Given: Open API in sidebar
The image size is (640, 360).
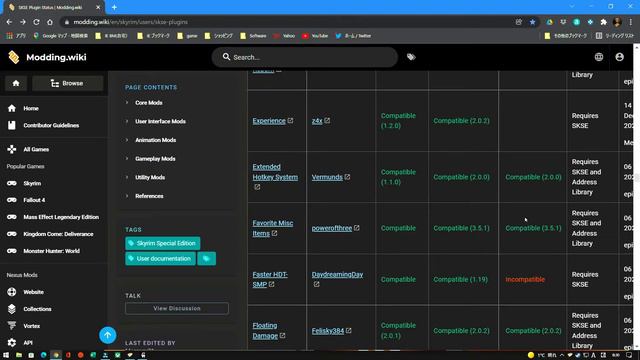Looking at the screenshot, I should [28, 343].
